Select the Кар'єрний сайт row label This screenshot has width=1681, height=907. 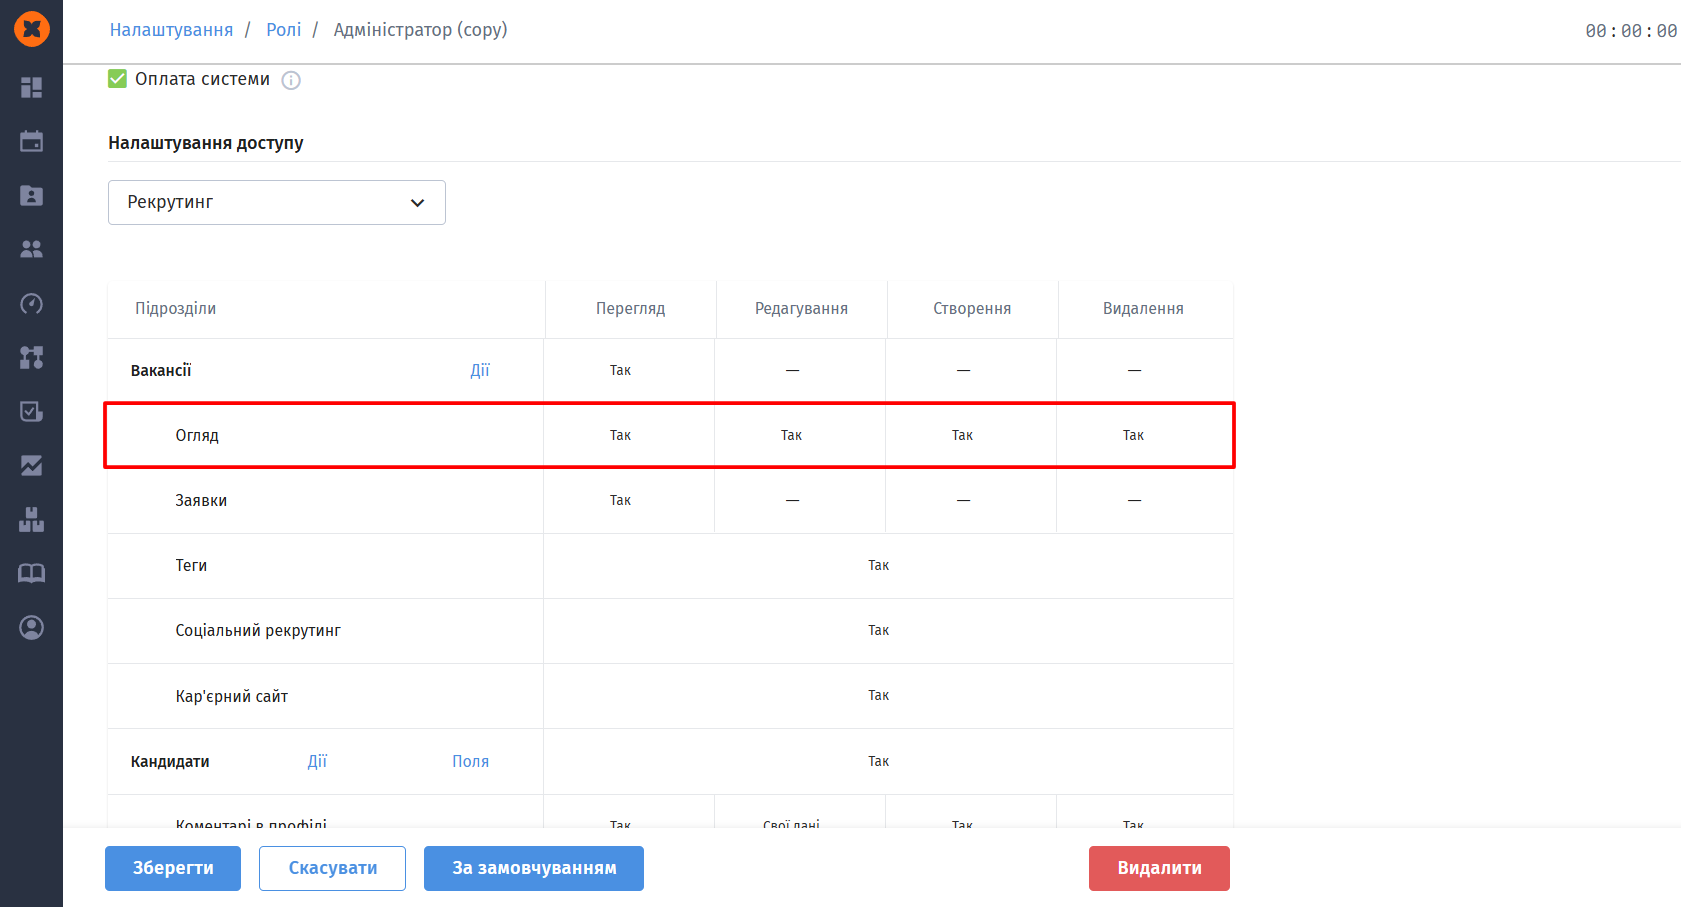(232, 696)
